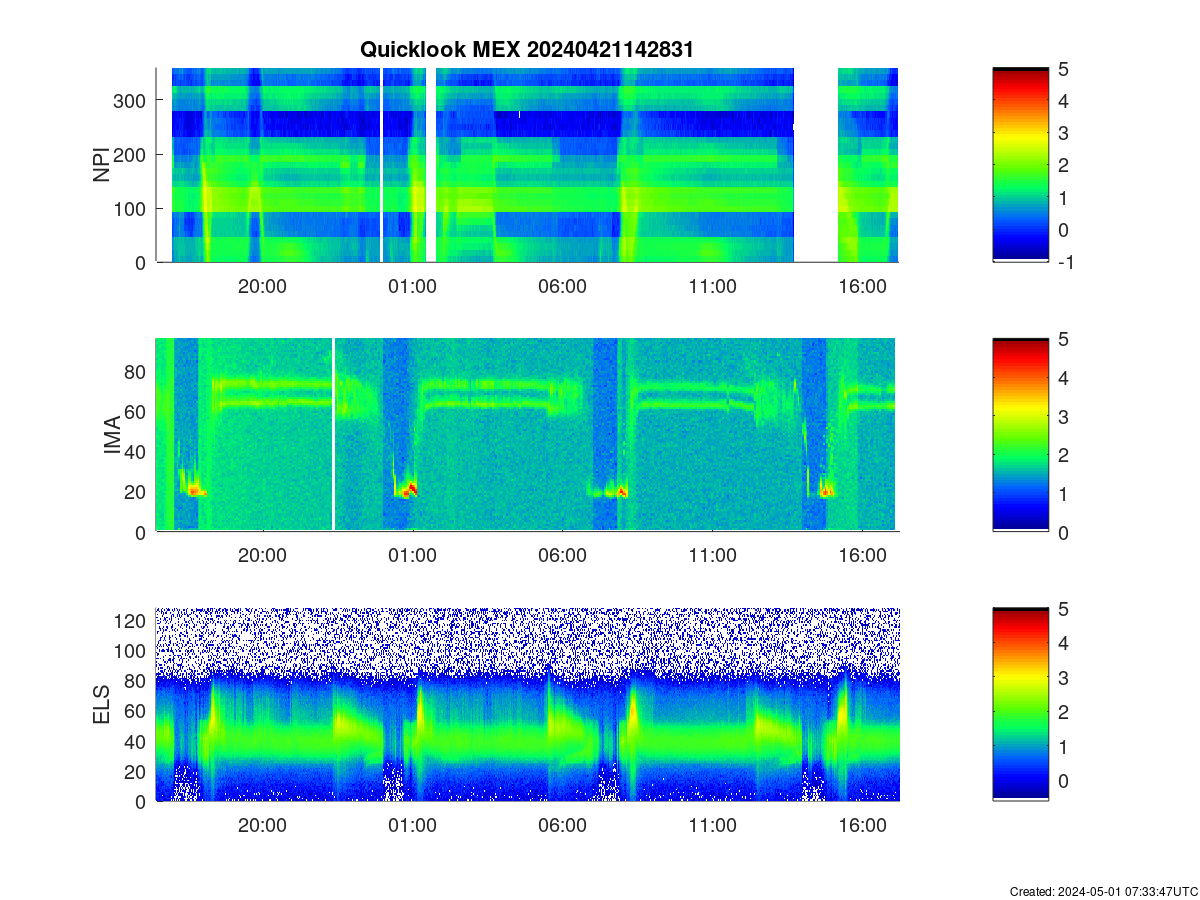Click the colorbar beside the NPI panel

tap(1021, 165)
